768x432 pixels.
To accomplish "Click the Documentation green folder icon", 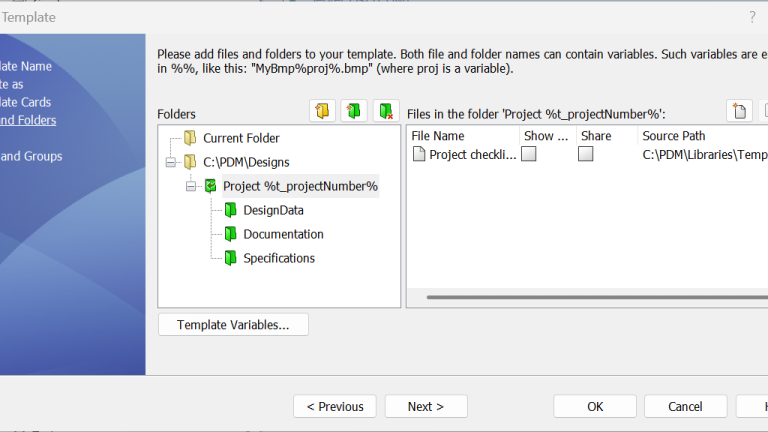I will coord(231,234).
